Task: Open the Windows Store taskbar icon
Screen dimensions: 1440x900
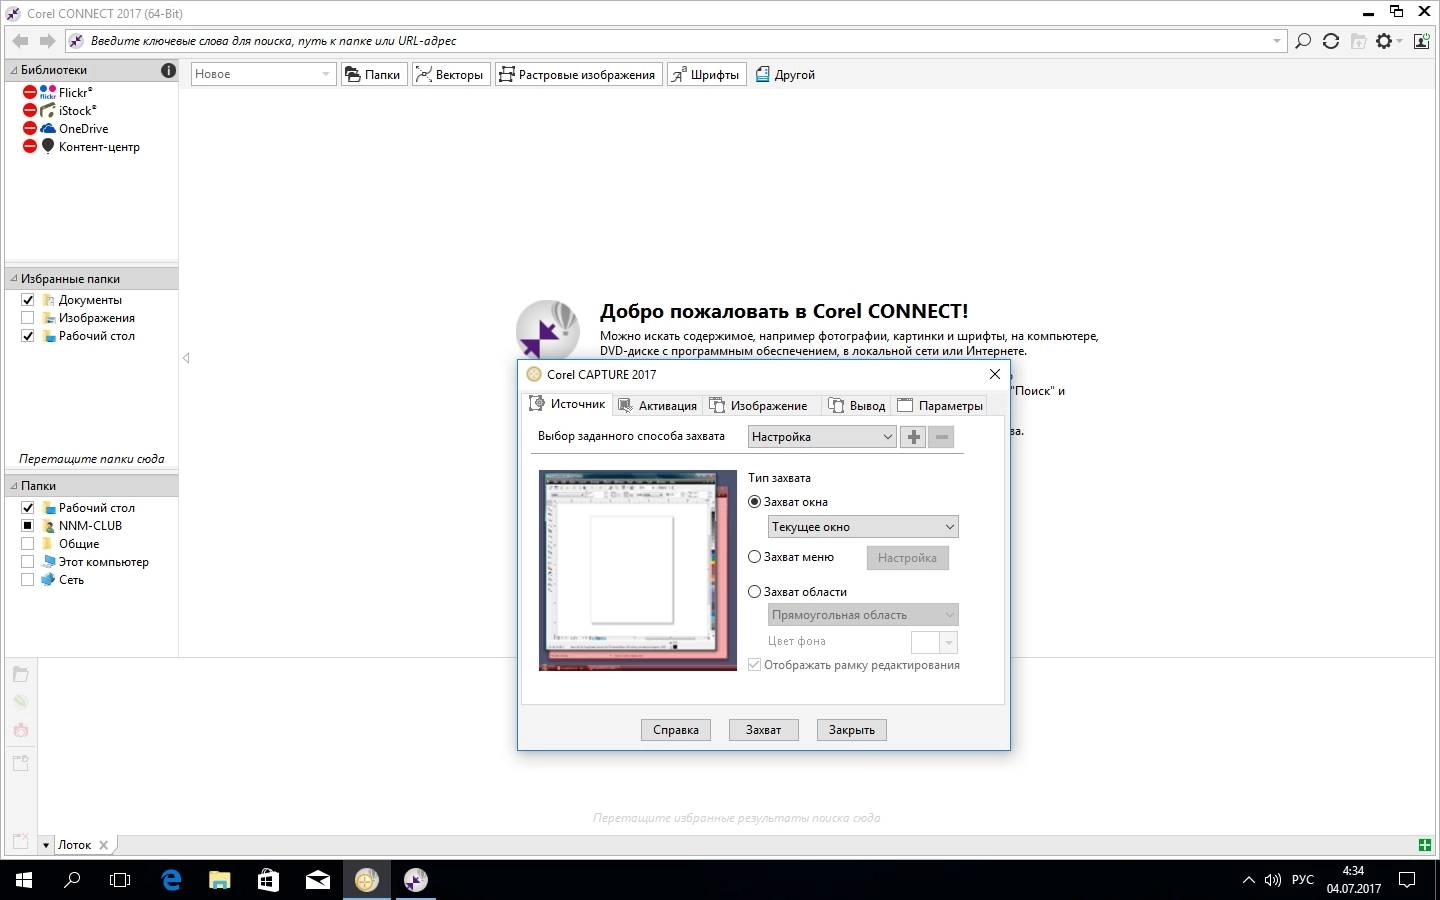Action: click(x=268, y=880)
